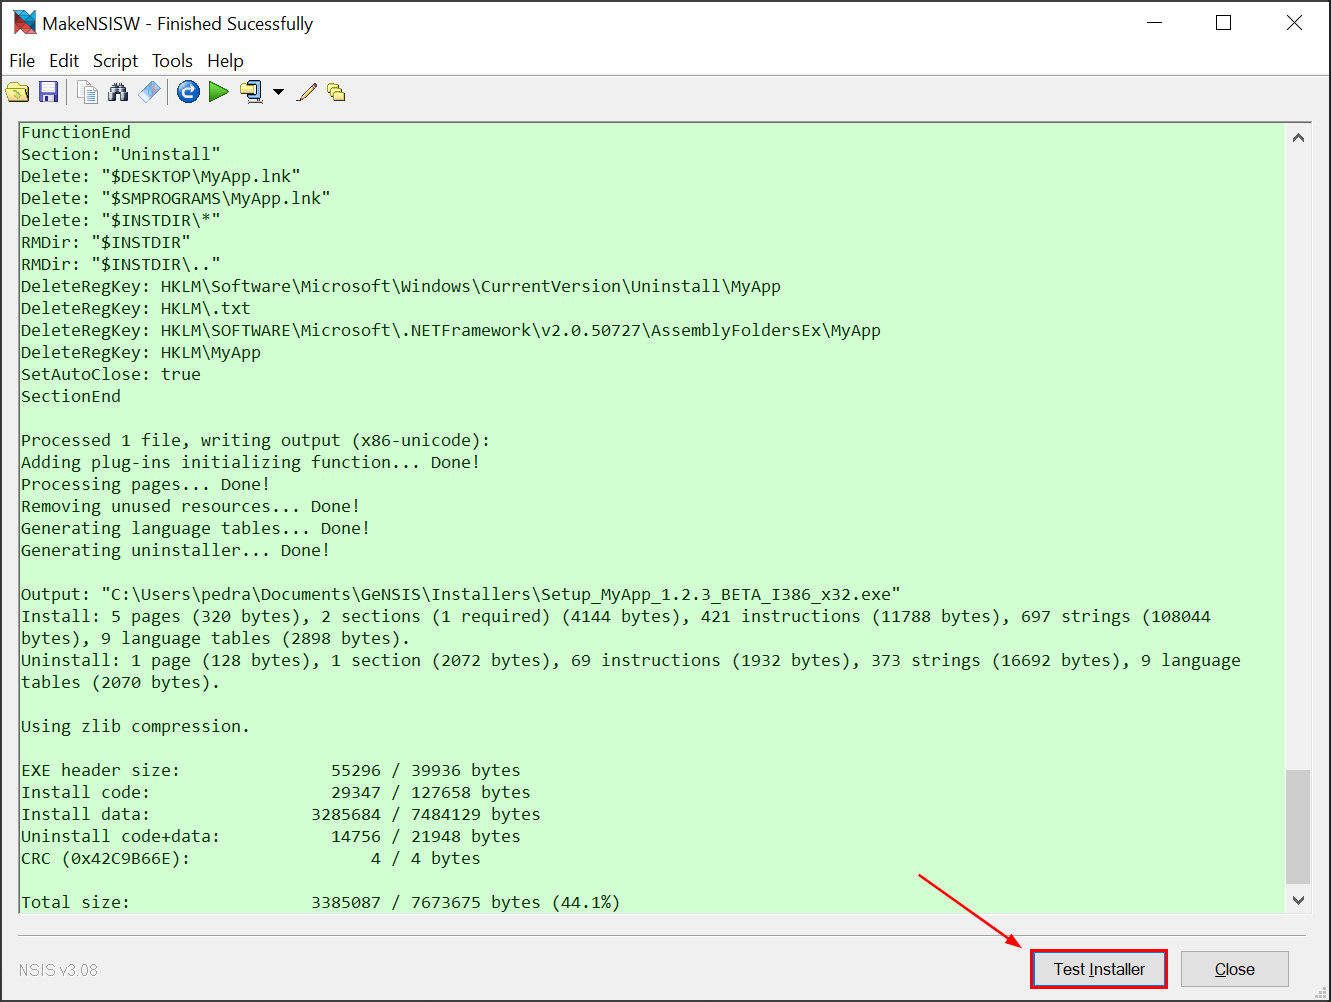1331x1002 pixels.
Task: Click the 'CRC (0x42C9B66E):' line
Action: (x=251, y=858)
